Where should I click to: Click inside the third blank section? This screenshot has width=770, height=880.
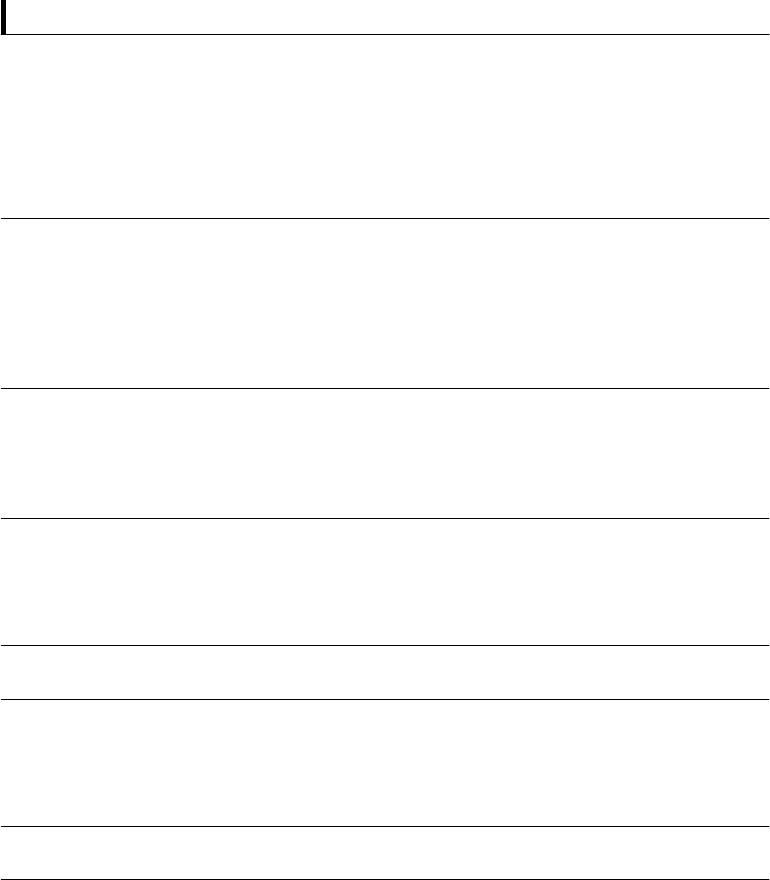tap(385, 453)
